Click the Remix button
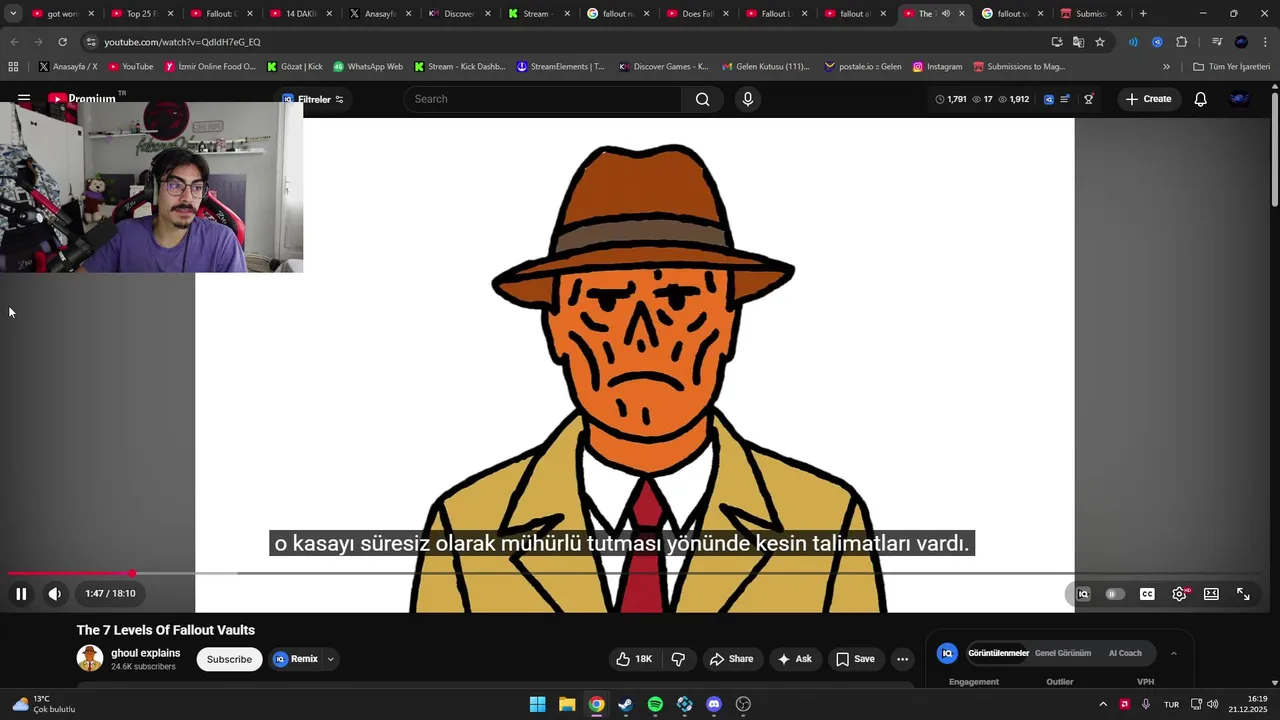The height and width of the screenshot is (720, 1280). (296, 659)
